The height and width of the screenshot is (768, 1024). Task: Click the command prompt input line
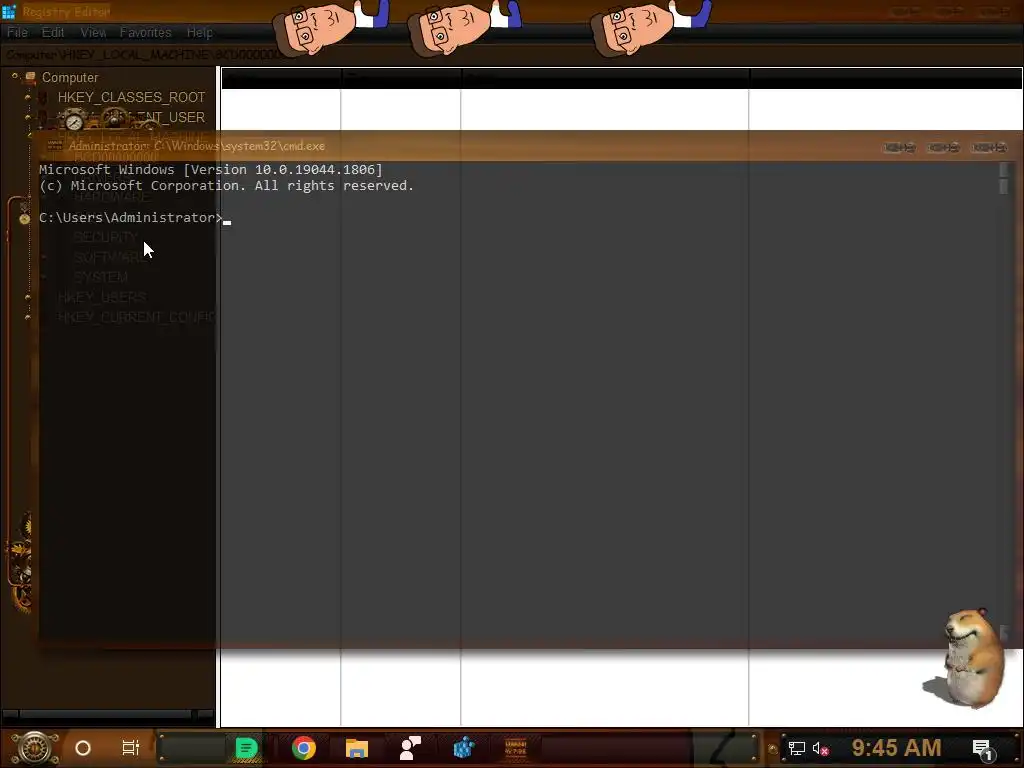(x=135, y=217)
